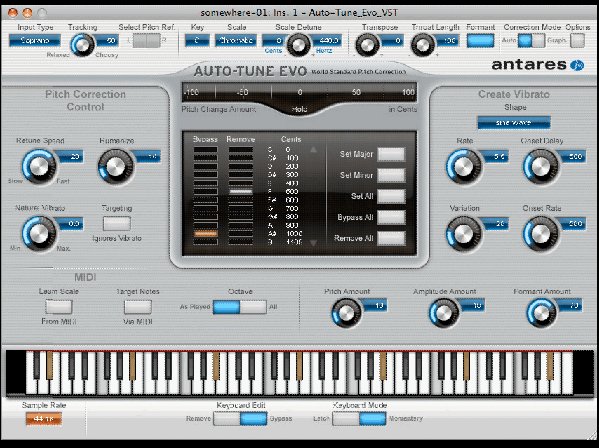Click the Set Major button
599x448 pixels.
pos(391,154)
